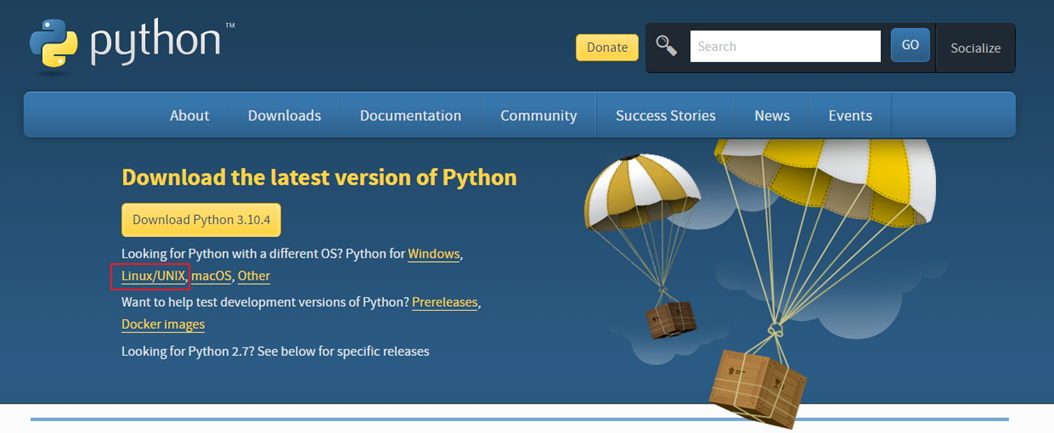Open the Socialize menu
The height and width of the screenshot is (433, 1054).
coord(975,48)
